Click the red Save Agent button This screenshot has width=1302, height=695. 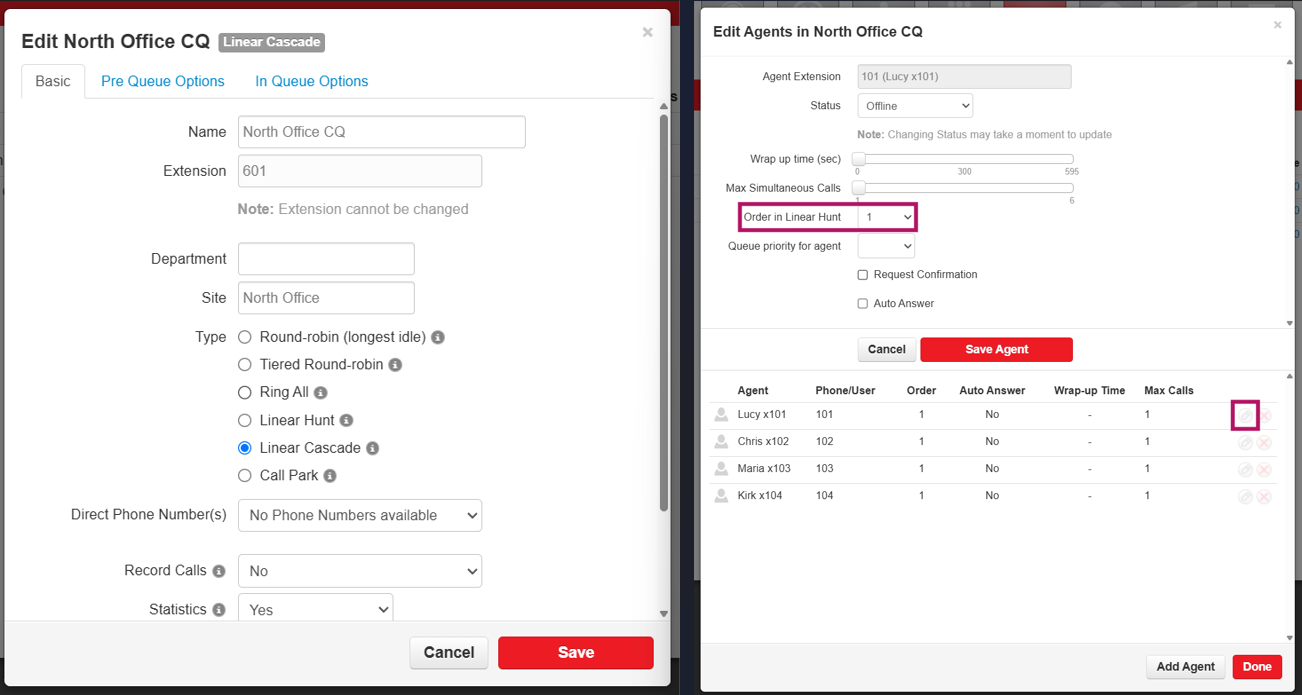996,349
